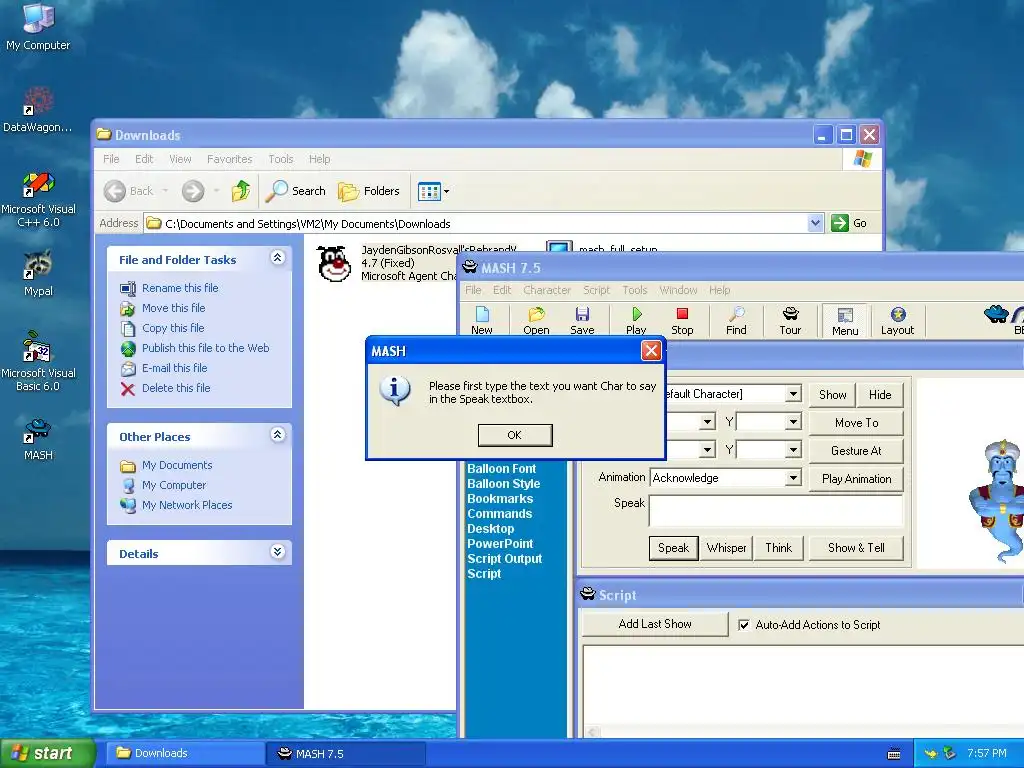This screenshot has width=1024, height=768.
Task: Click the Show character button
Action: (x=833, y=394)
